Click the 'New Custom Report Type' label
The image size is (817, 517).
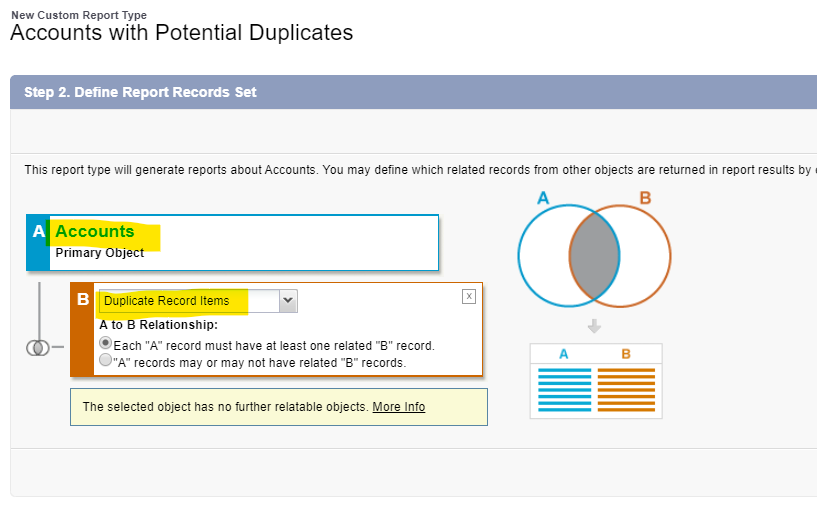79,15
